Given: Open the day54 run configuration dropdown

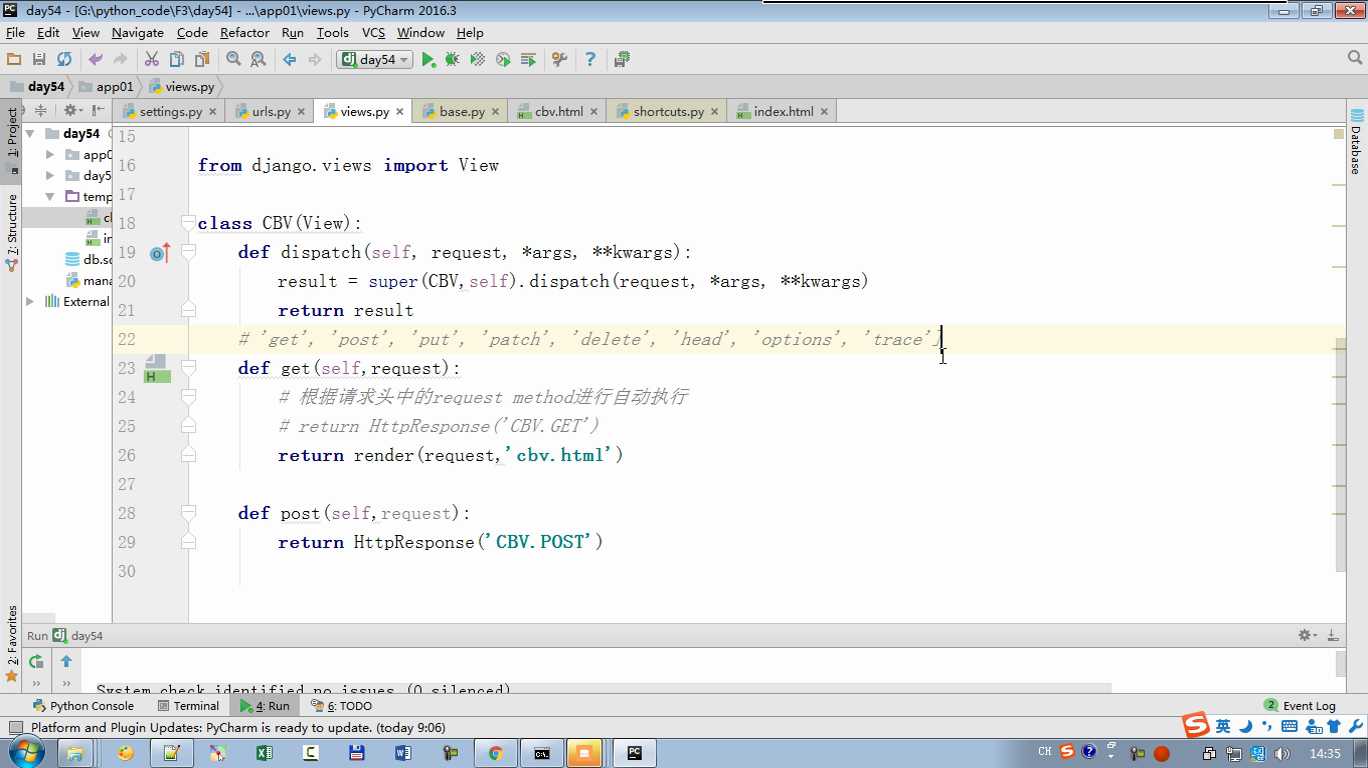Looking at the screenshot, I should 376,60.
